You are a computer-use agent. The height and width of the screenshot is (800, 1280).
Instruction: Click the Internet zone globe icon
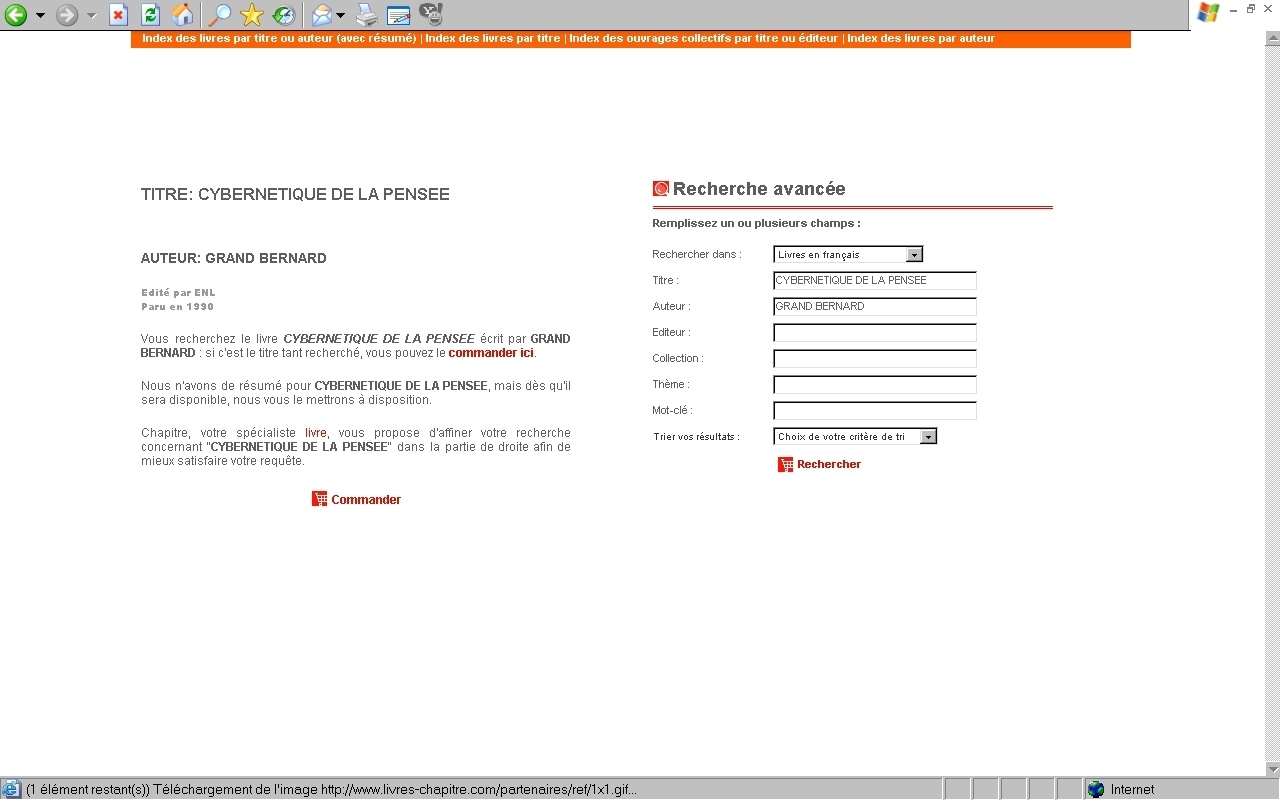tap(1096, 790)
